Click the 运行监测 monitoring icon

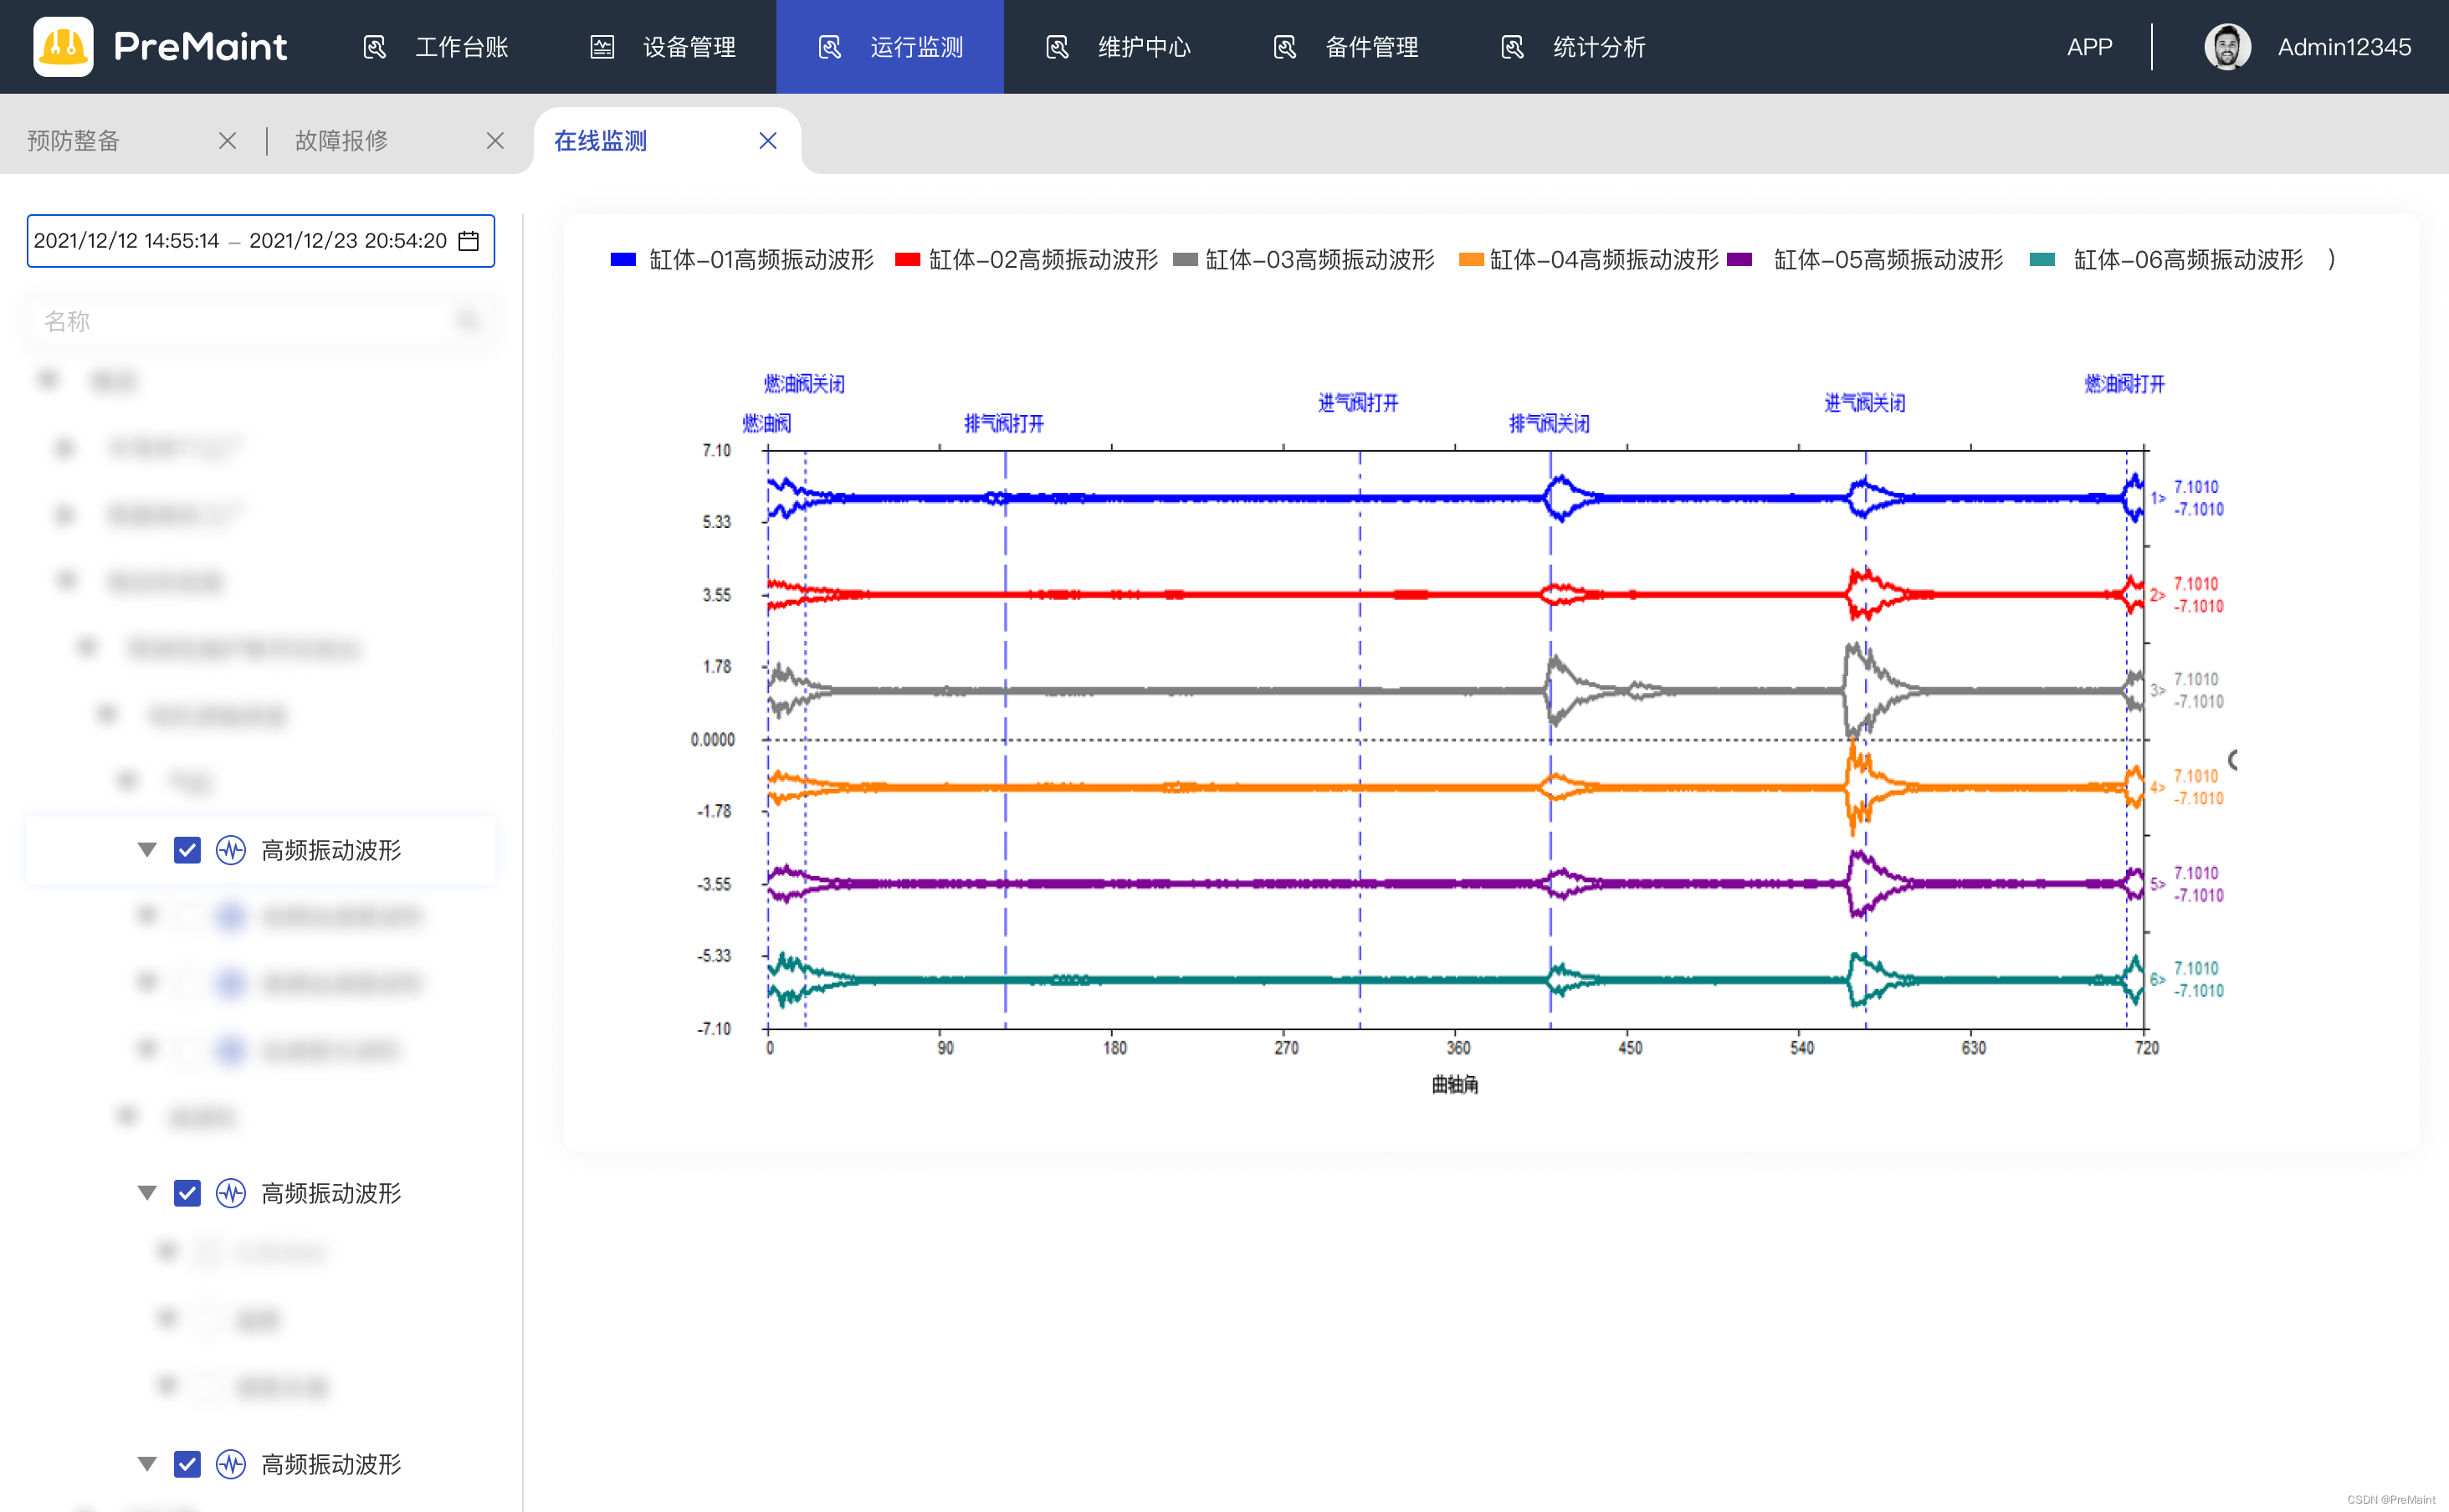click(x=830, y=46)
